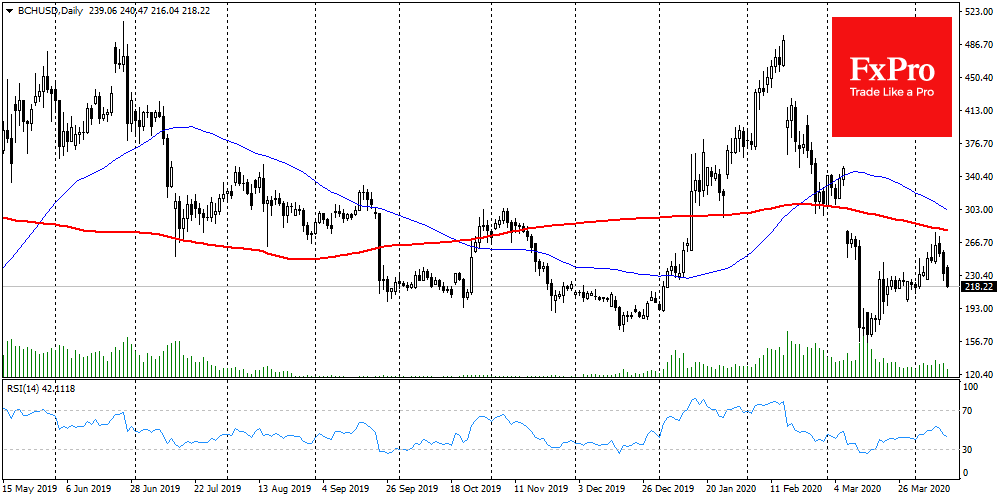
Task: Click the 15 May 2019 date label
Action: coord(28,490)
